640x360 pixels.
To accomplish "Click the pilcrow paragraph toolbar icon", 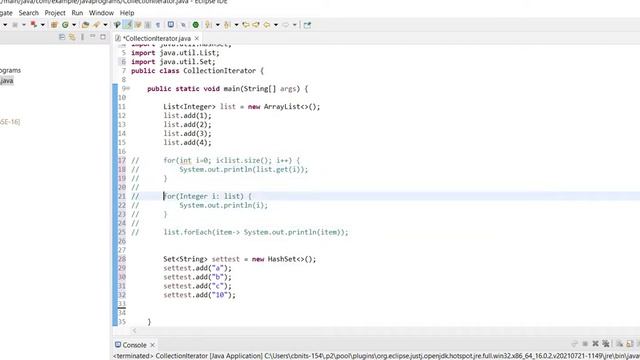I will tap(158, 25).
